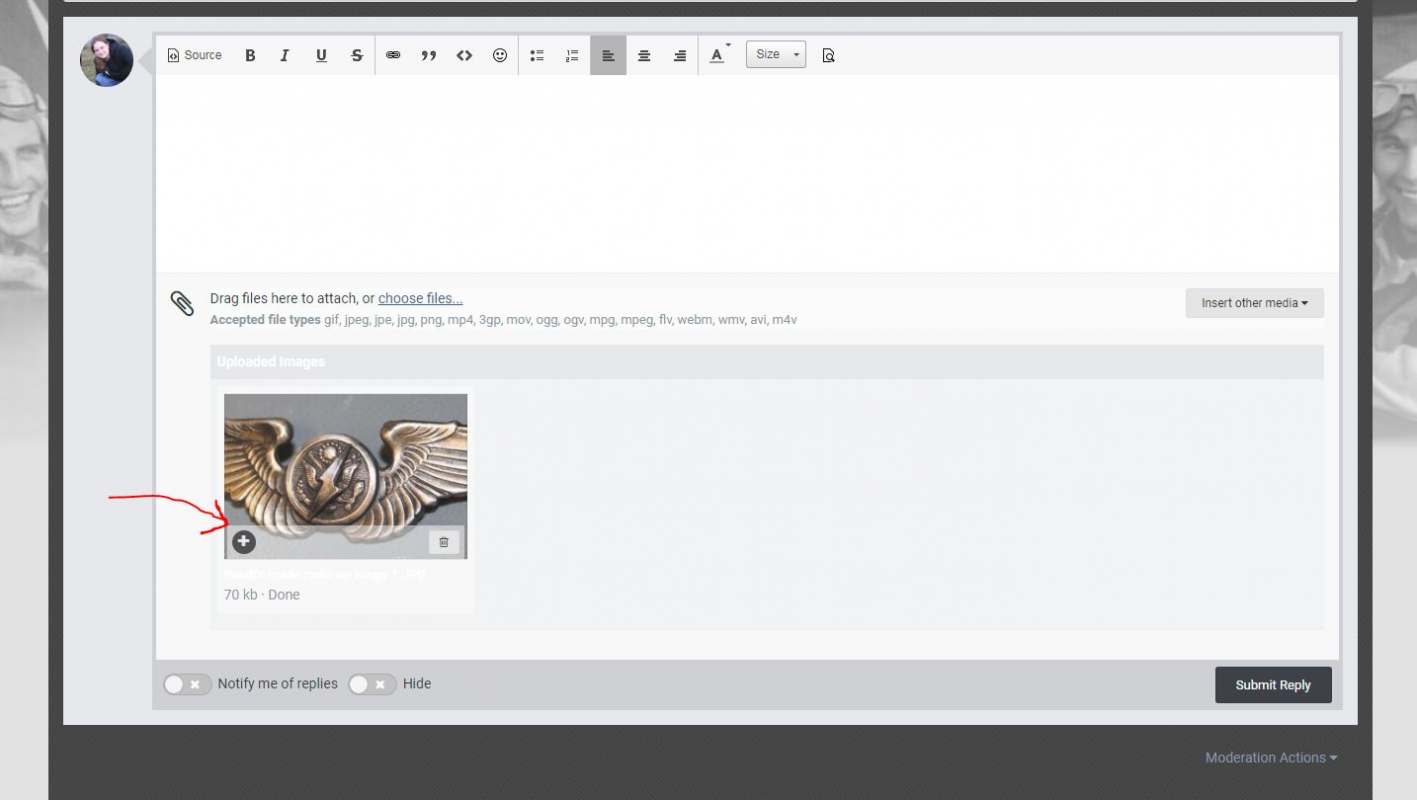This screenshot has width=1417, height=800.
Task: Open the emoji picker
Action: click(x=499, y=55)
